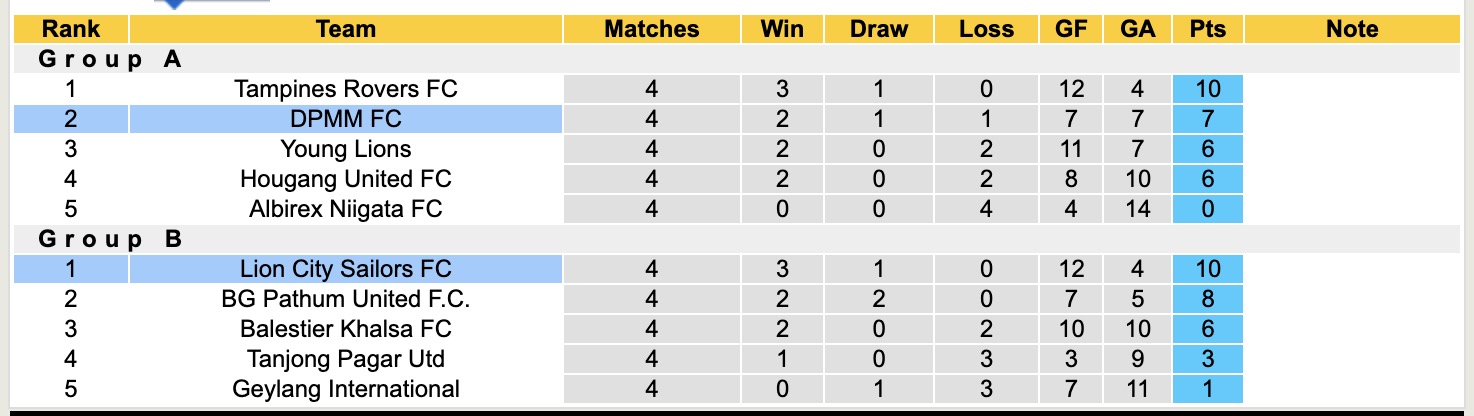Click the Pts column header
This screenshot has height=416, width=1474.
pos(1207,29)
